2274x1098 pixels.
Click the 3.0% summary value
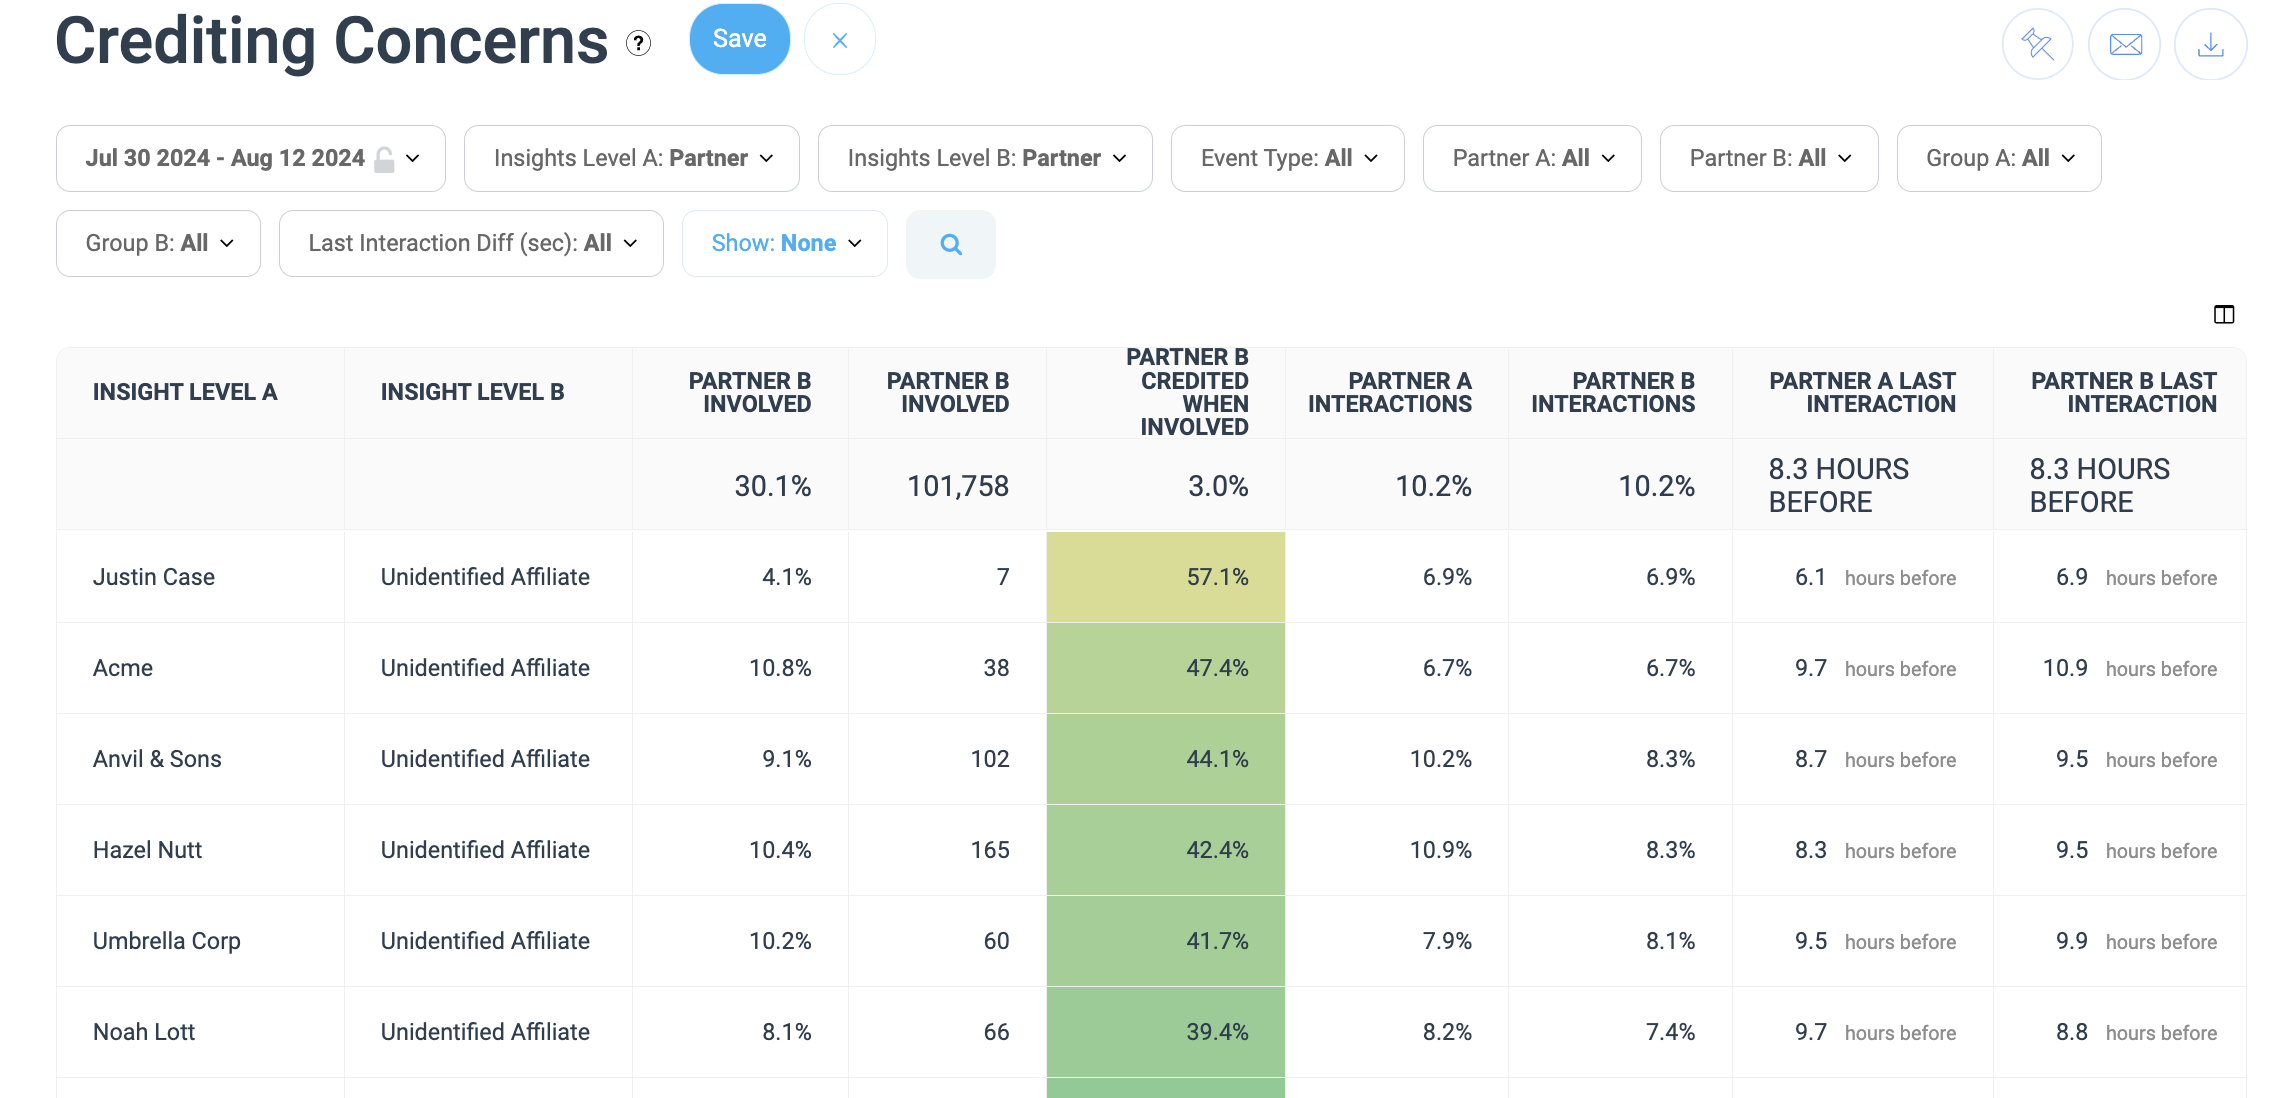1218,486
